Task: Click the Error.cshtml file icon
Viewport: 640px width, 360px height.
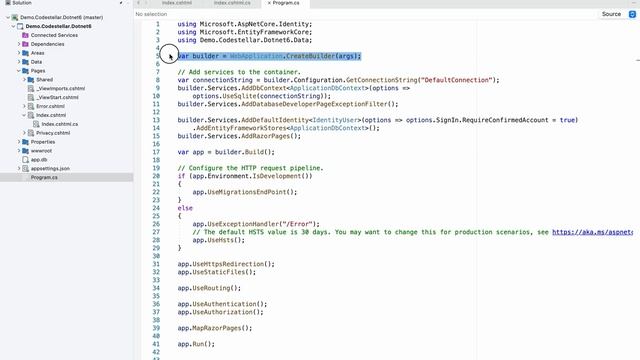Action: tap(31, 106)
